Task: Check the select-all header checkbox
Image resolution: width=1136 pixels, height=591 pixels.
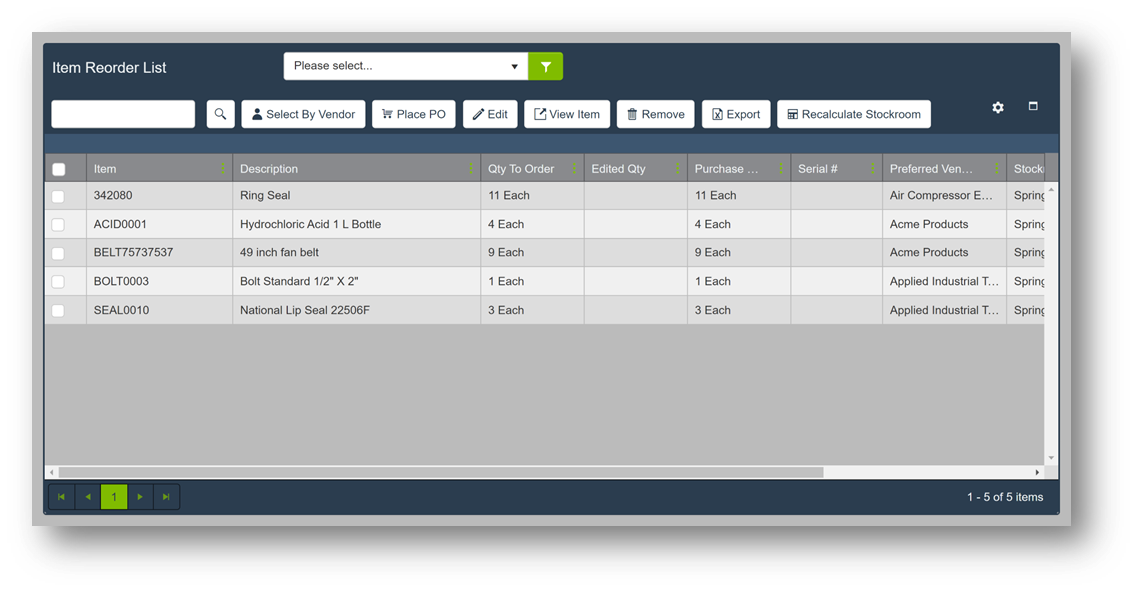Action: click(x=59, y=169)
